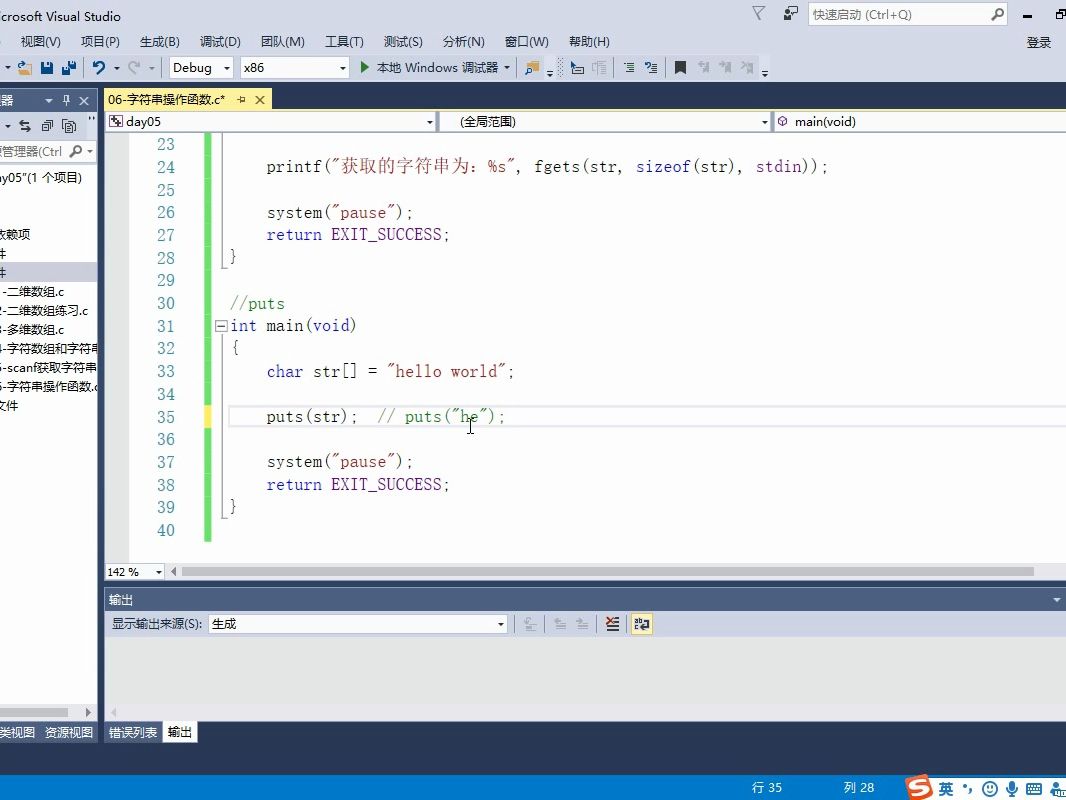Open the 测试(S) menu
1066x800 pixels.
click(x=403, y=41)
